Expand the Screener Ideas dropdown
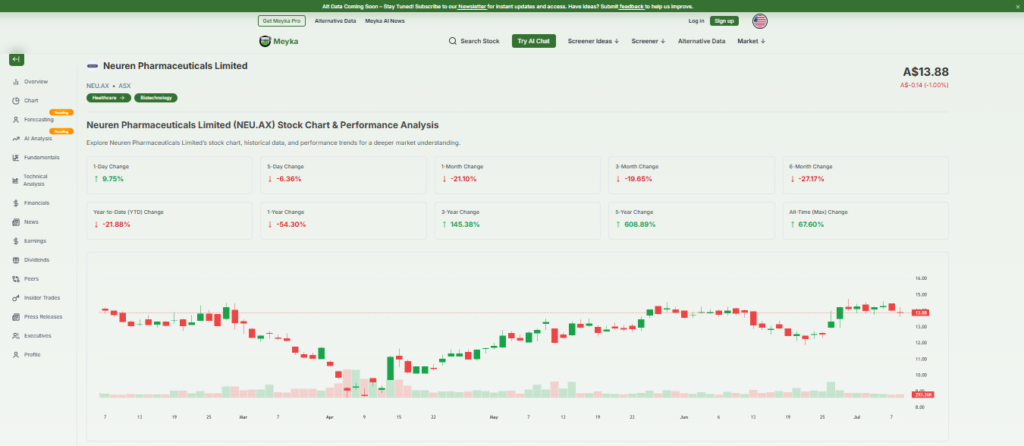Screen dimensions: 1024x446 pos(593,41)
